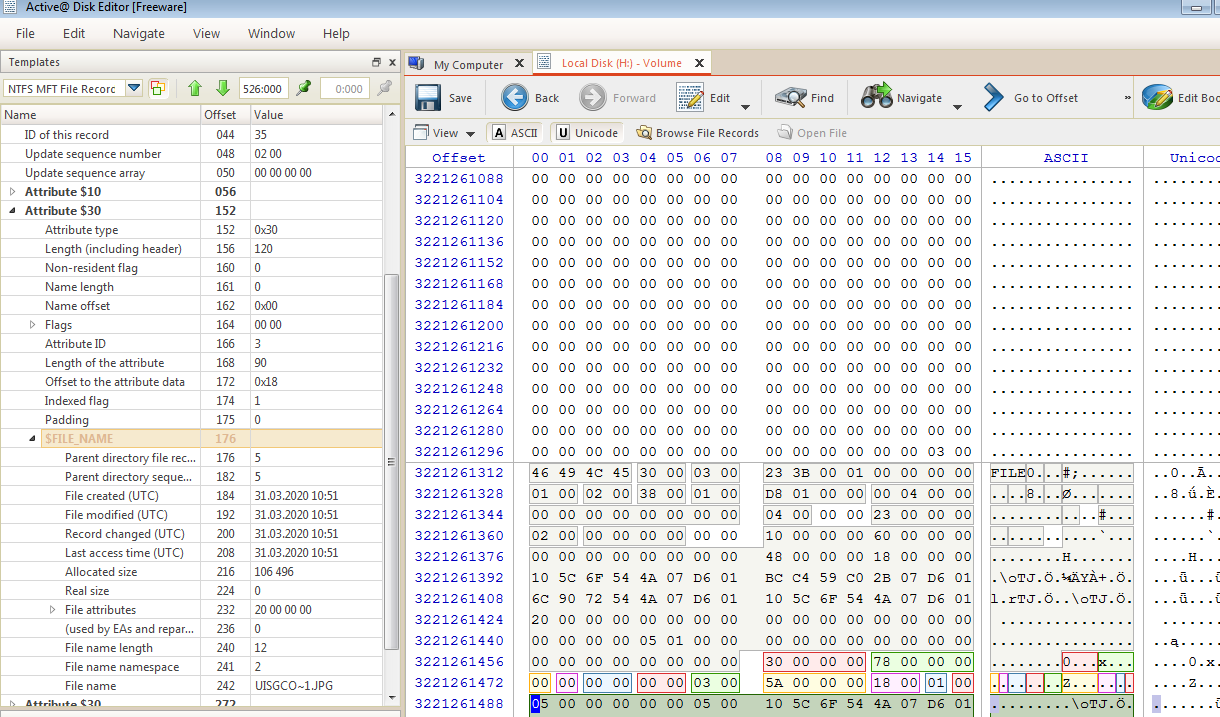
Task: Open the Navigate menu
Action: [x=139, y=33]
